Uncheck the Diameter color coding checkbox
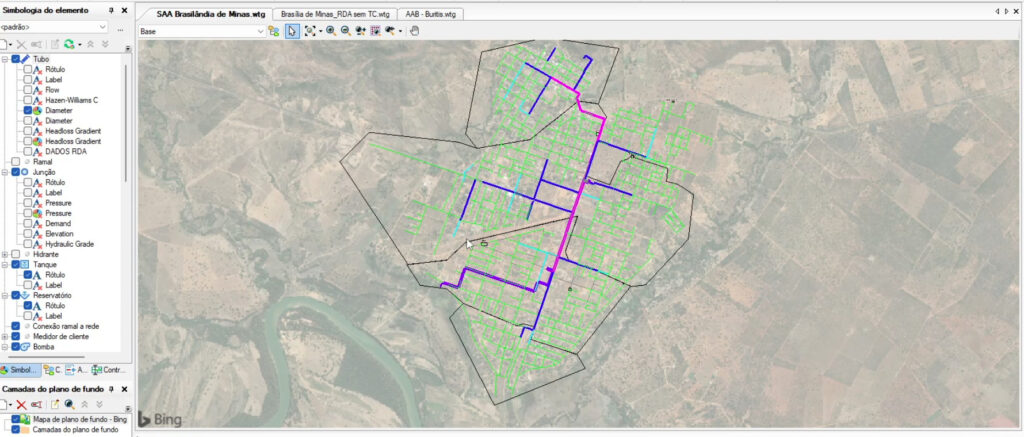1024x437 pixels. 27,111
